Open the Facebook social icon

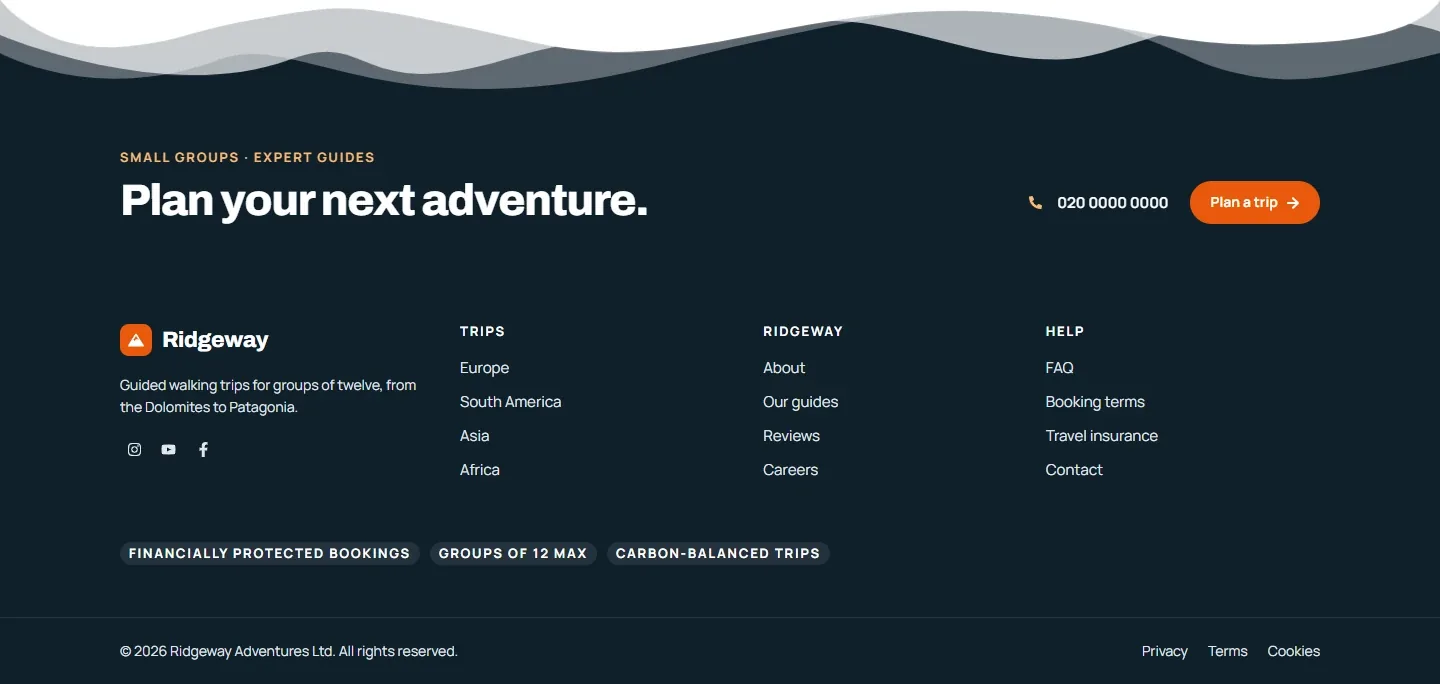click(x=203, y=450)
